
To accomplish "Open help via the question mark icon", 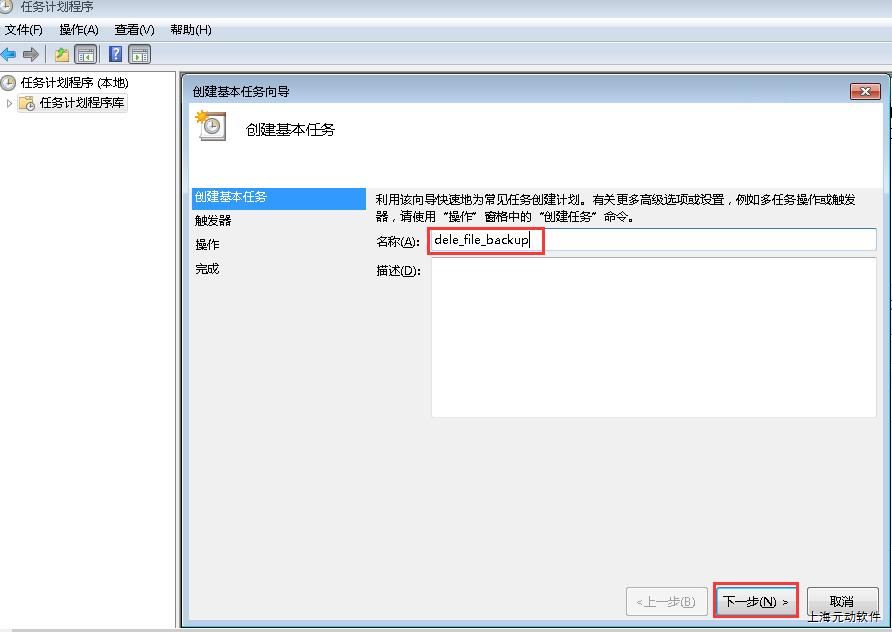I will pos(115,55).
